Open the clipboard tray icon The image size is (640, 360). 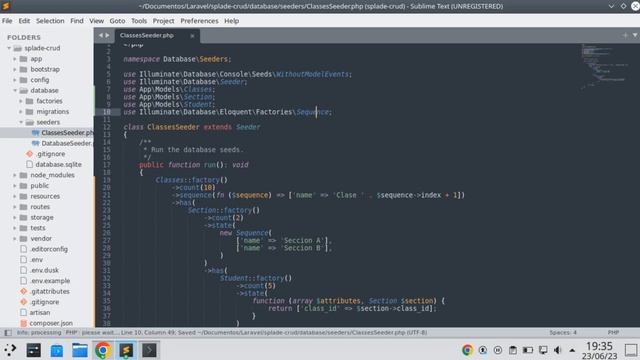[x=513, y=350]
